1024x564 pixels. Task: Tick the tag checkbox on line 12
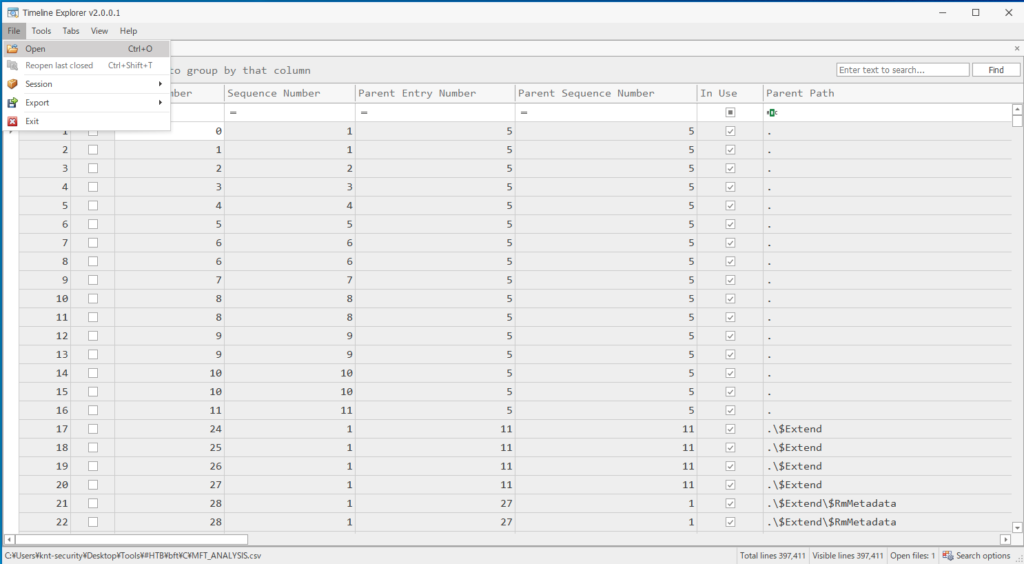pyautogui.click(x=93, y=335)
